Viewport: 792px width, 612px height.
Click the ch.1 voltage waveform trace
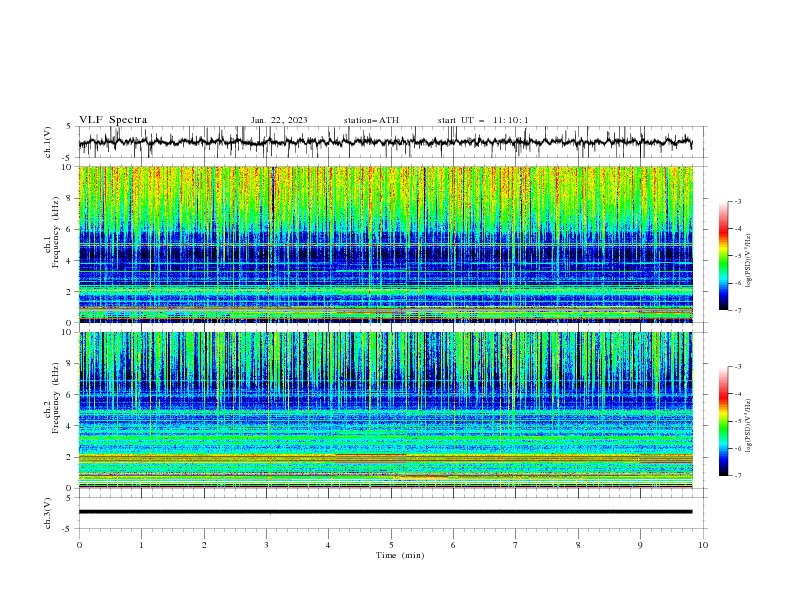tap(385, 142)
